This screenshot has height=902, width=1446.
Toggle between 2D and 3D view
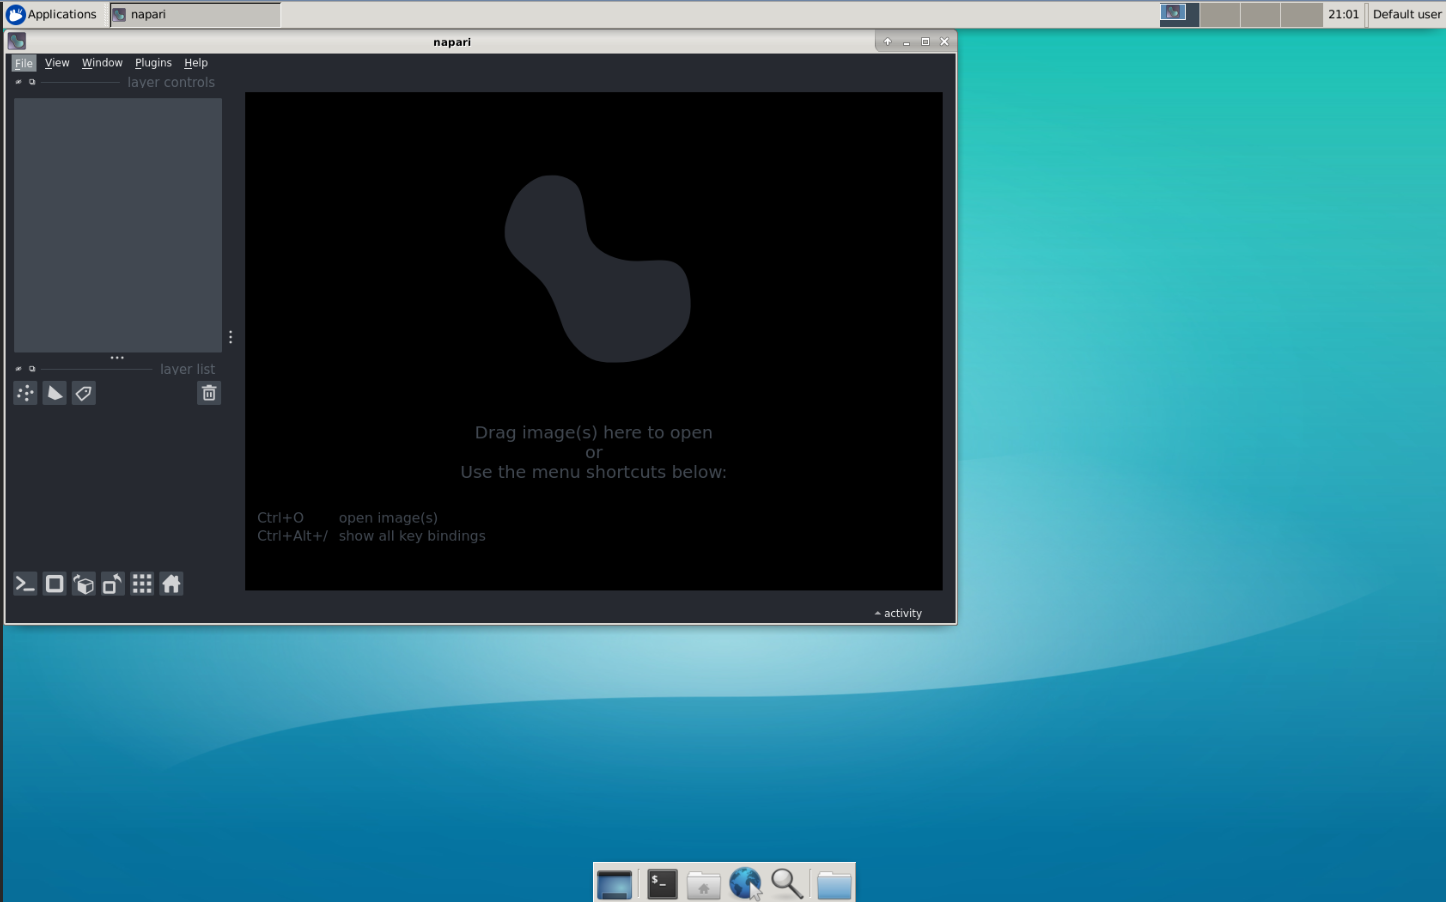pos(54,583)
